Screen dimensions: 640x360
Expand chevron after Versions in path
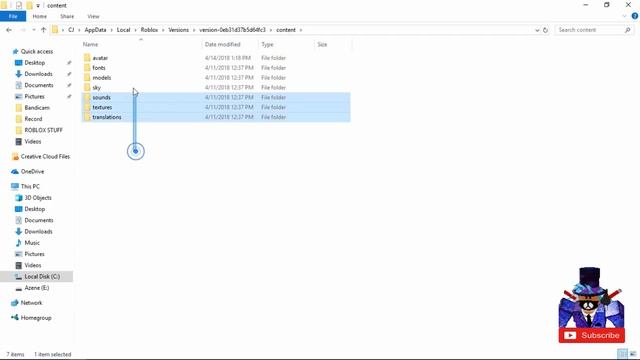coord(194,30)
